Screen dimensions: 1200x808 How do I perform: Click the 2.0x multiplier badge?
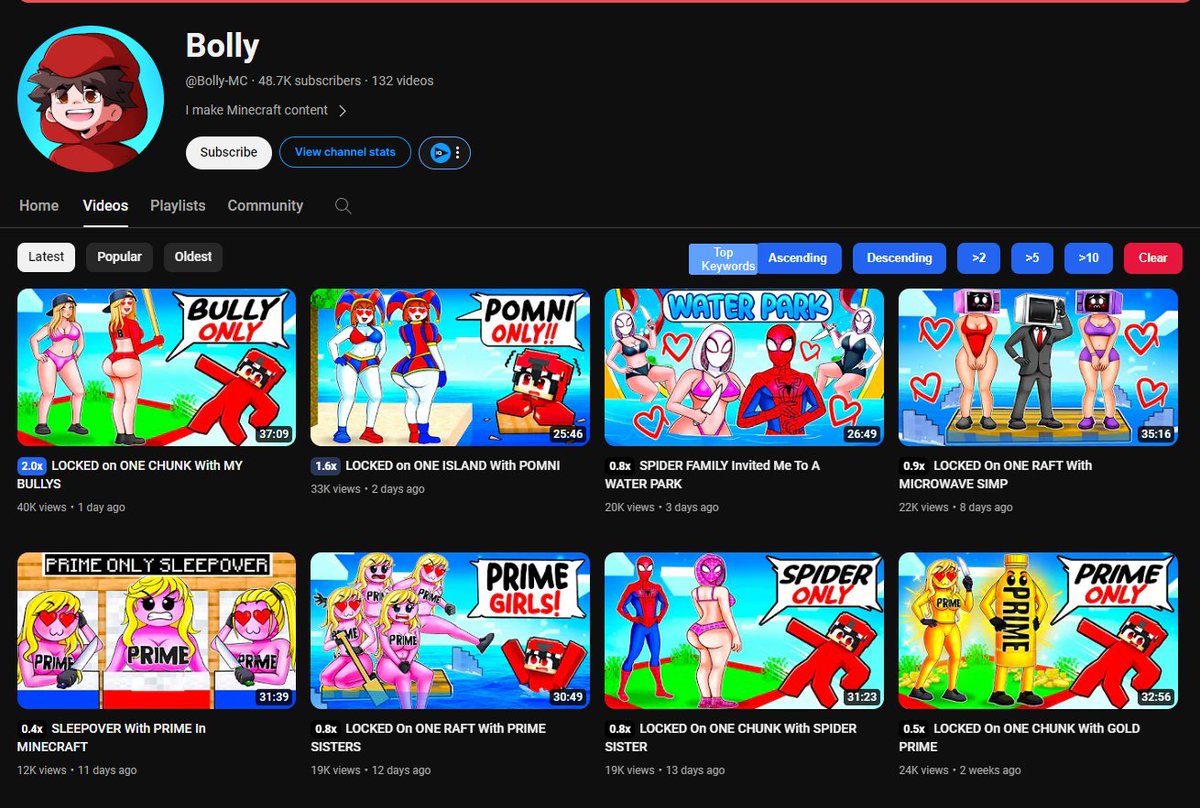(x=32, y=466)
